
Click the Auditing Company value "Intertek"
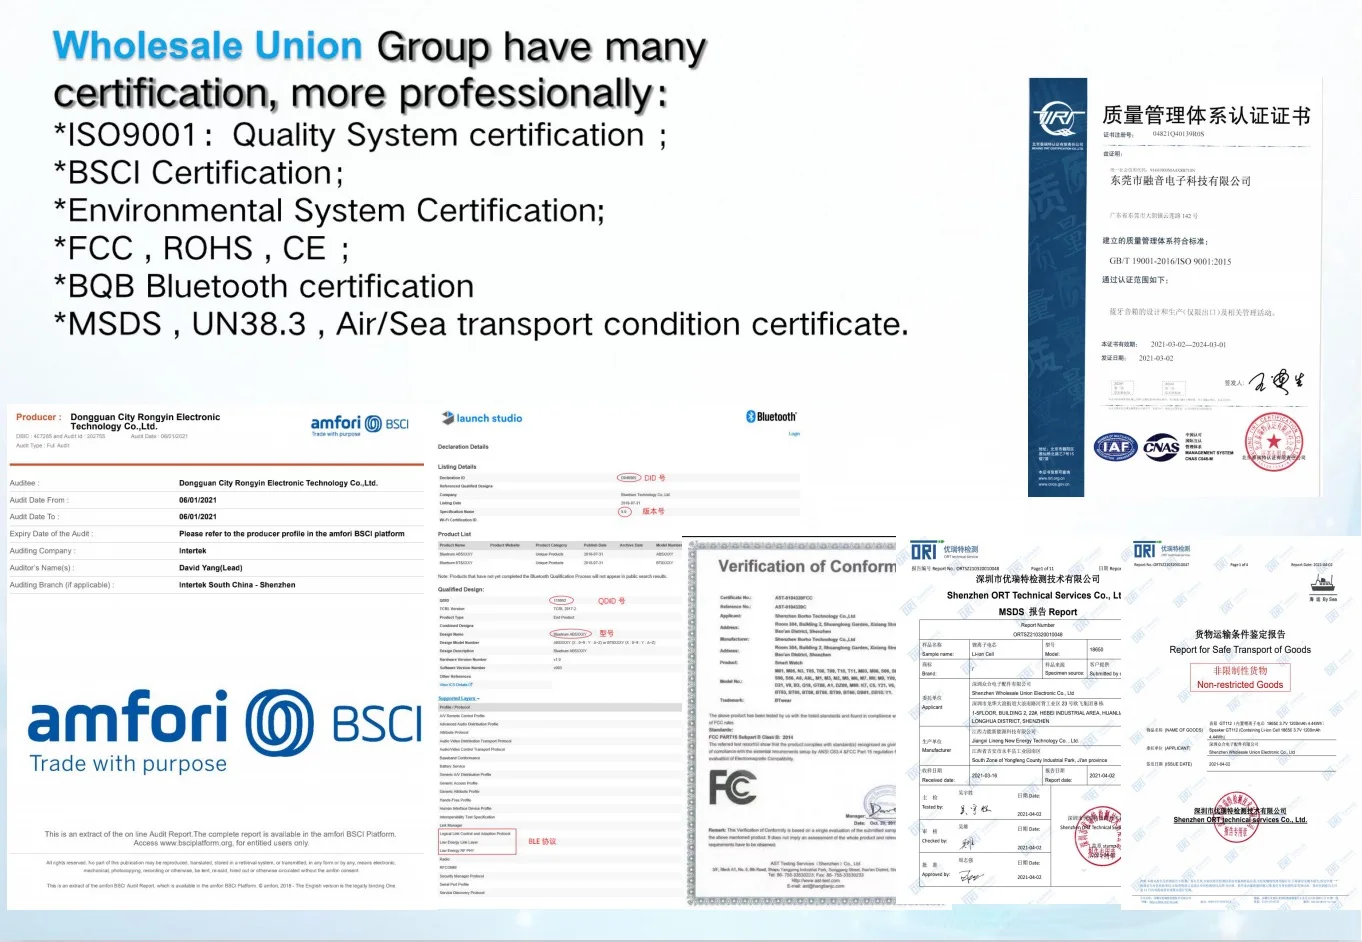point(193,551)
